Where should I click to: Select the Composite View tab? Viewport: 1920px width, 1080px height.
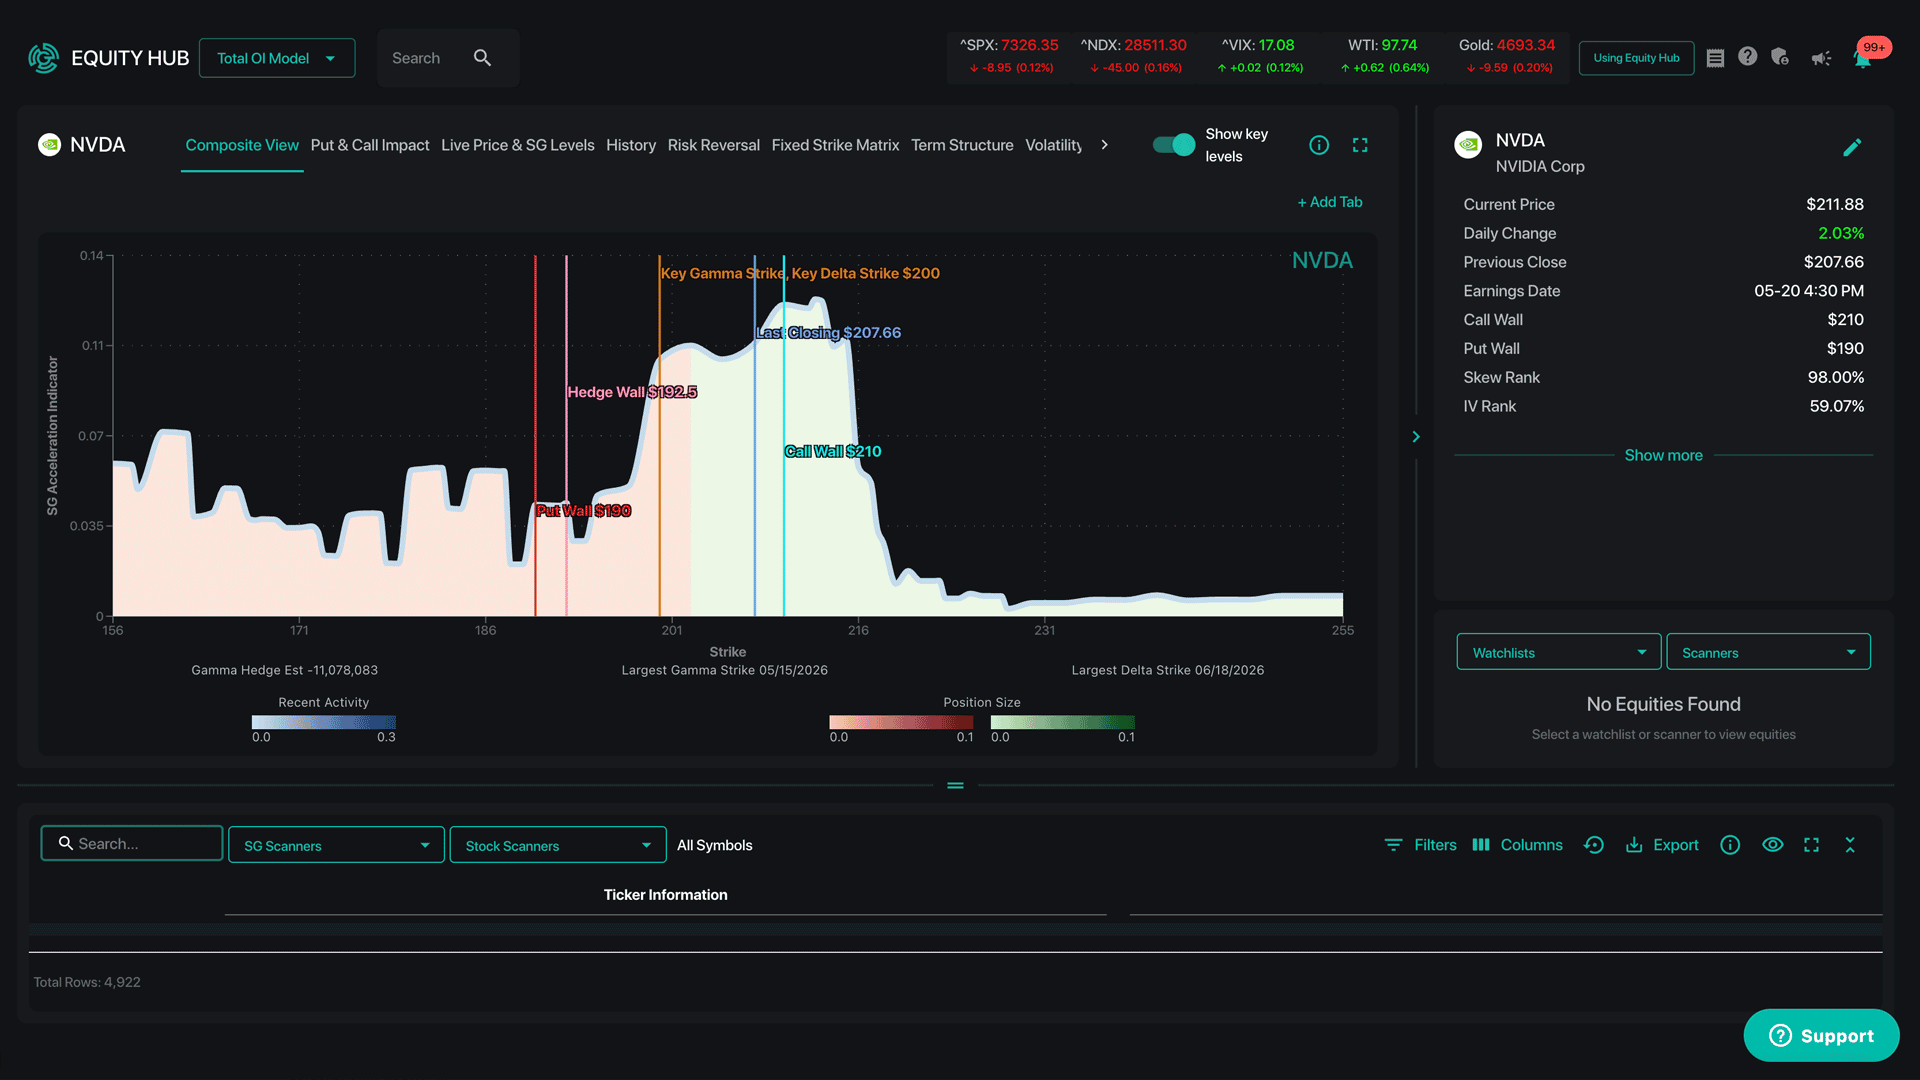[x=242, y=145]
